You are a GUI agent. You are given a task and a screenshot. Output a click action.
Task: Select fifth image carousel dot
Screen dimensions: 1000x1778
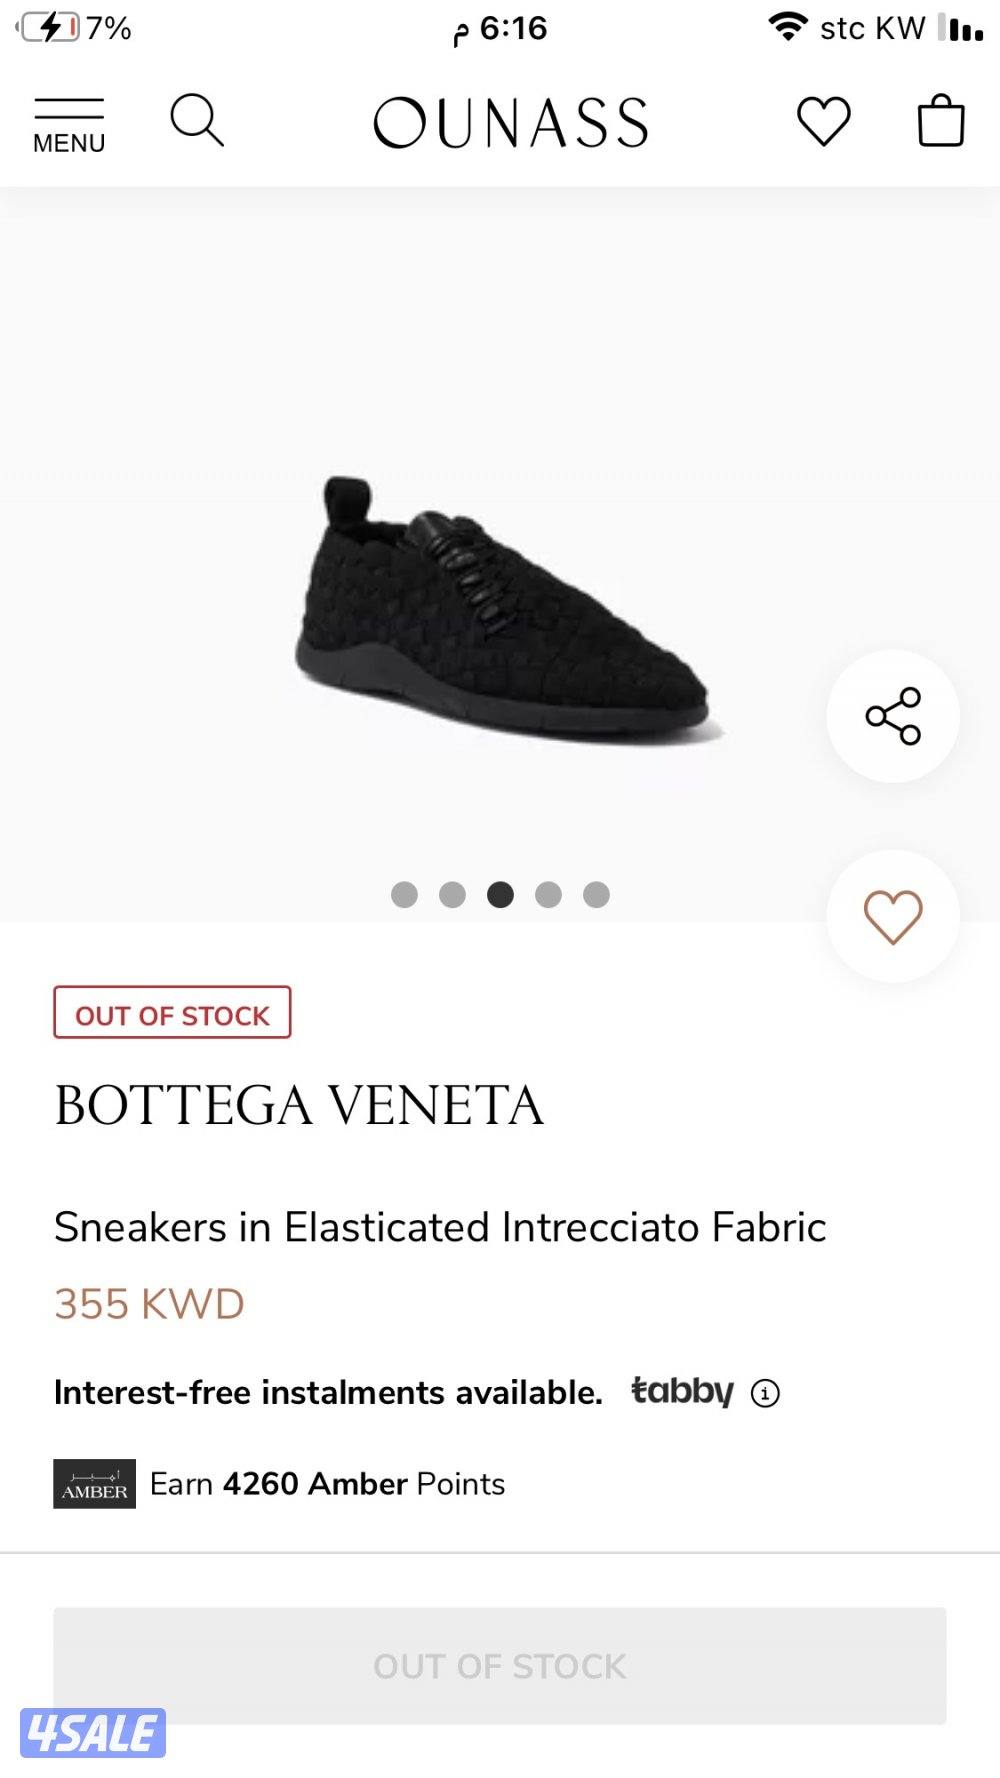point(596,894)
